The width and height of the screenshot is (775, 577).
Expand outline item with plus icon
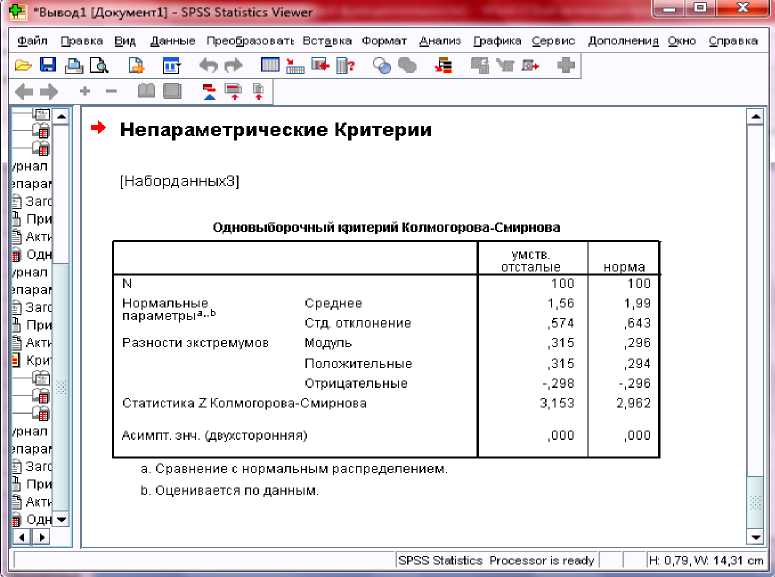85,91
